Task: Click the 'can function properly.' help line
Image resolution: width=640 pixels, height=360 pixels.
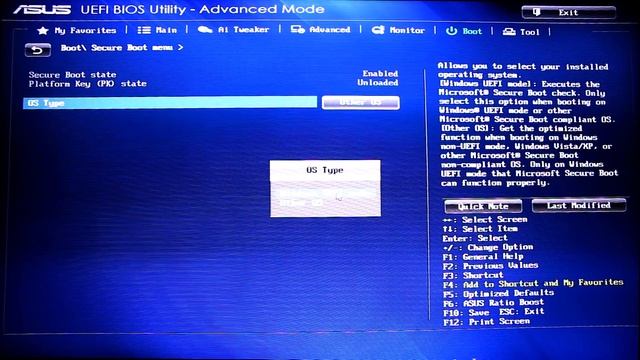Action: (x=495, y=183)
